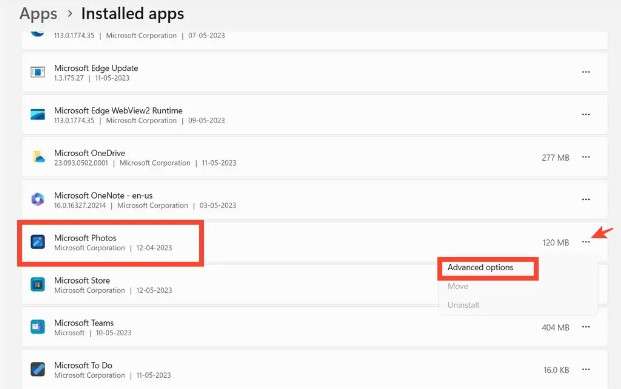Click the Installed apps breadcrumb heading
This screenshot has width=621, height=389.
[x=133, y=13]
